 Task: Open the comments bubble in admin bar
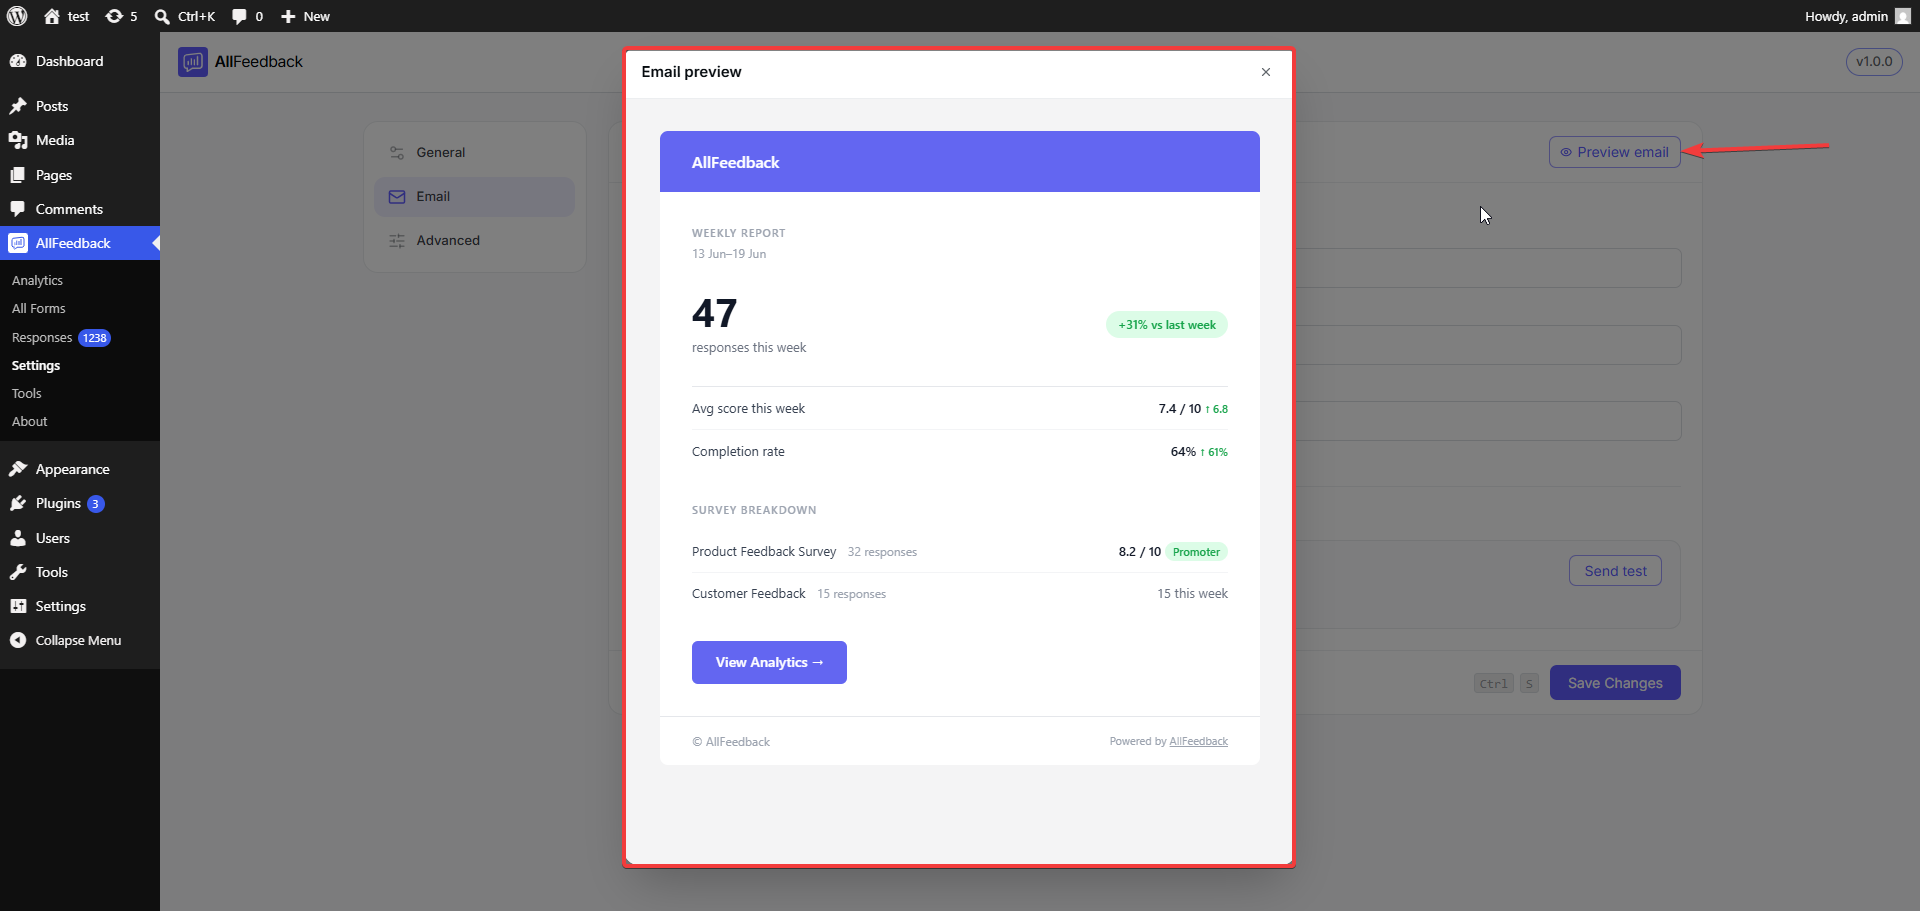239,16
